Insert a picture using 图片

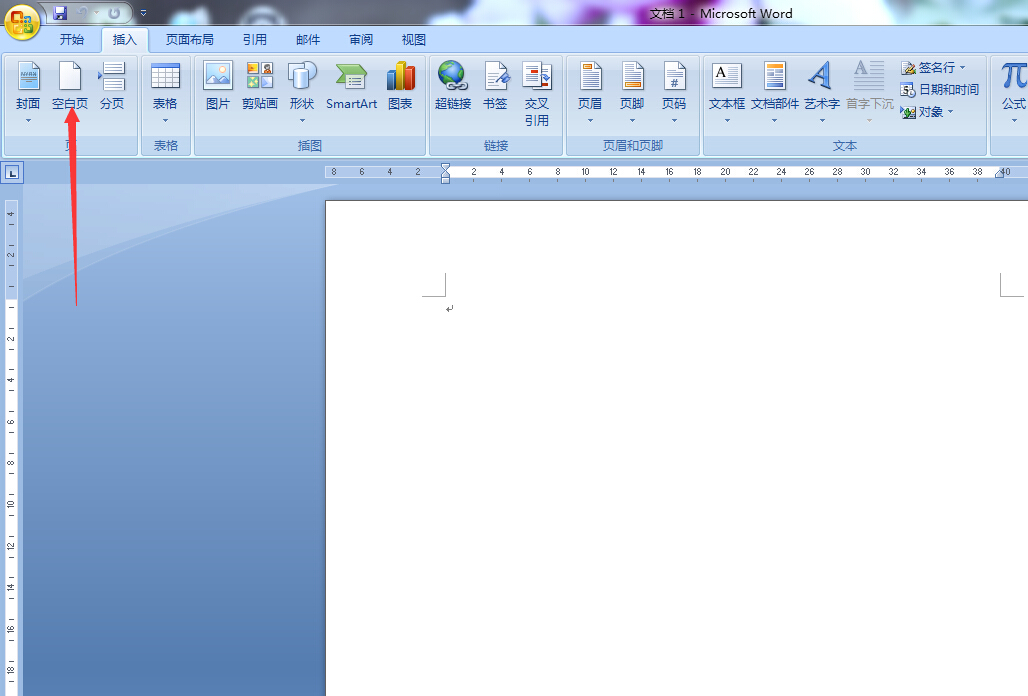pyautogui.click(x=218, y=85)
